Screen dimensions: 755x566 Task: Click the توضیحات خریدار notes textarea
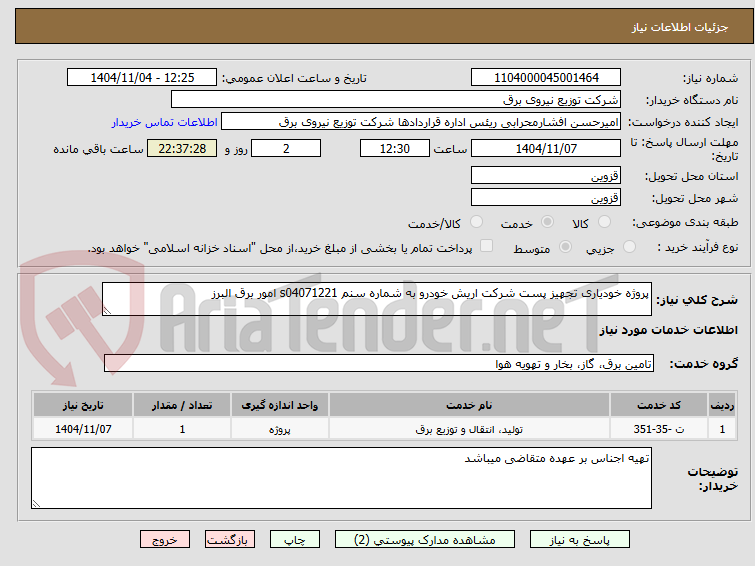[341, 478]
